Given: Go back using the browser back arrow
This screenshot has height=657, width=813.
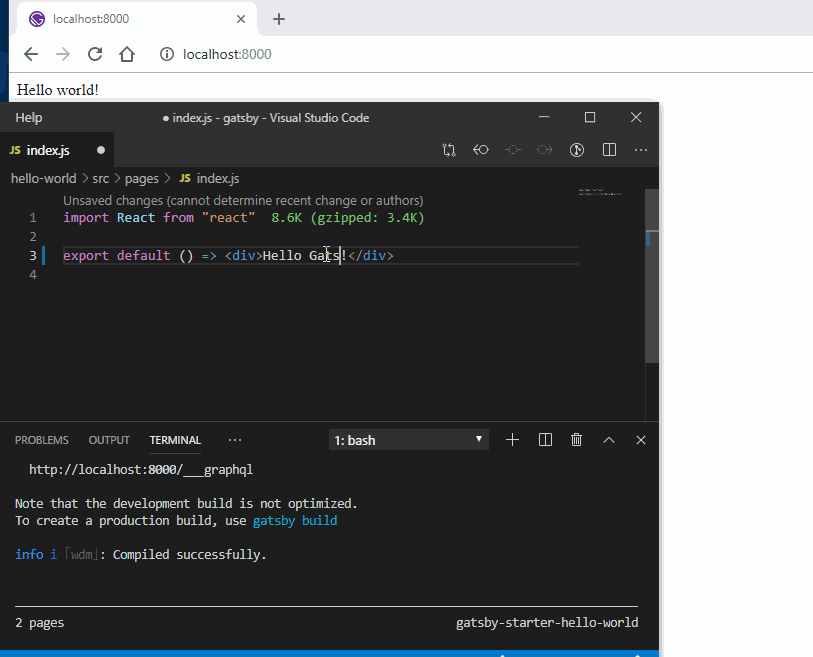Looking at the screenshot, I should 31,54.
